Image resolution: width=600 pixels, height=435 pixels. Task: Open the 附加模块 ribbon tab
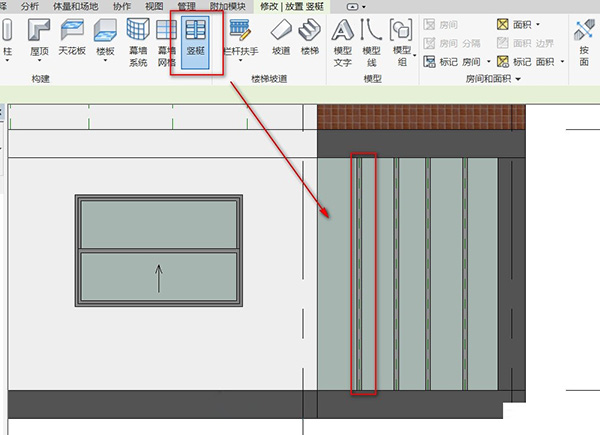coord(228,6)
